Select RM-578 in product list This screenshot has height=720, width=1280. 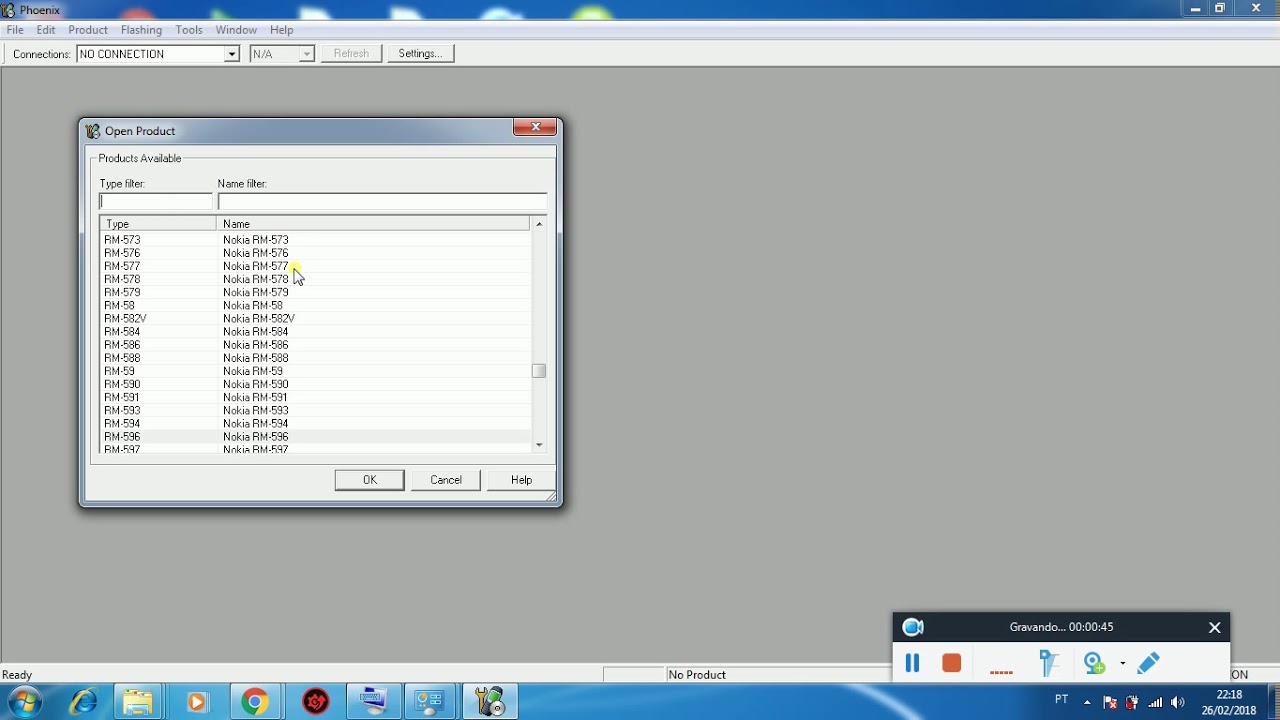coord(315,279)
